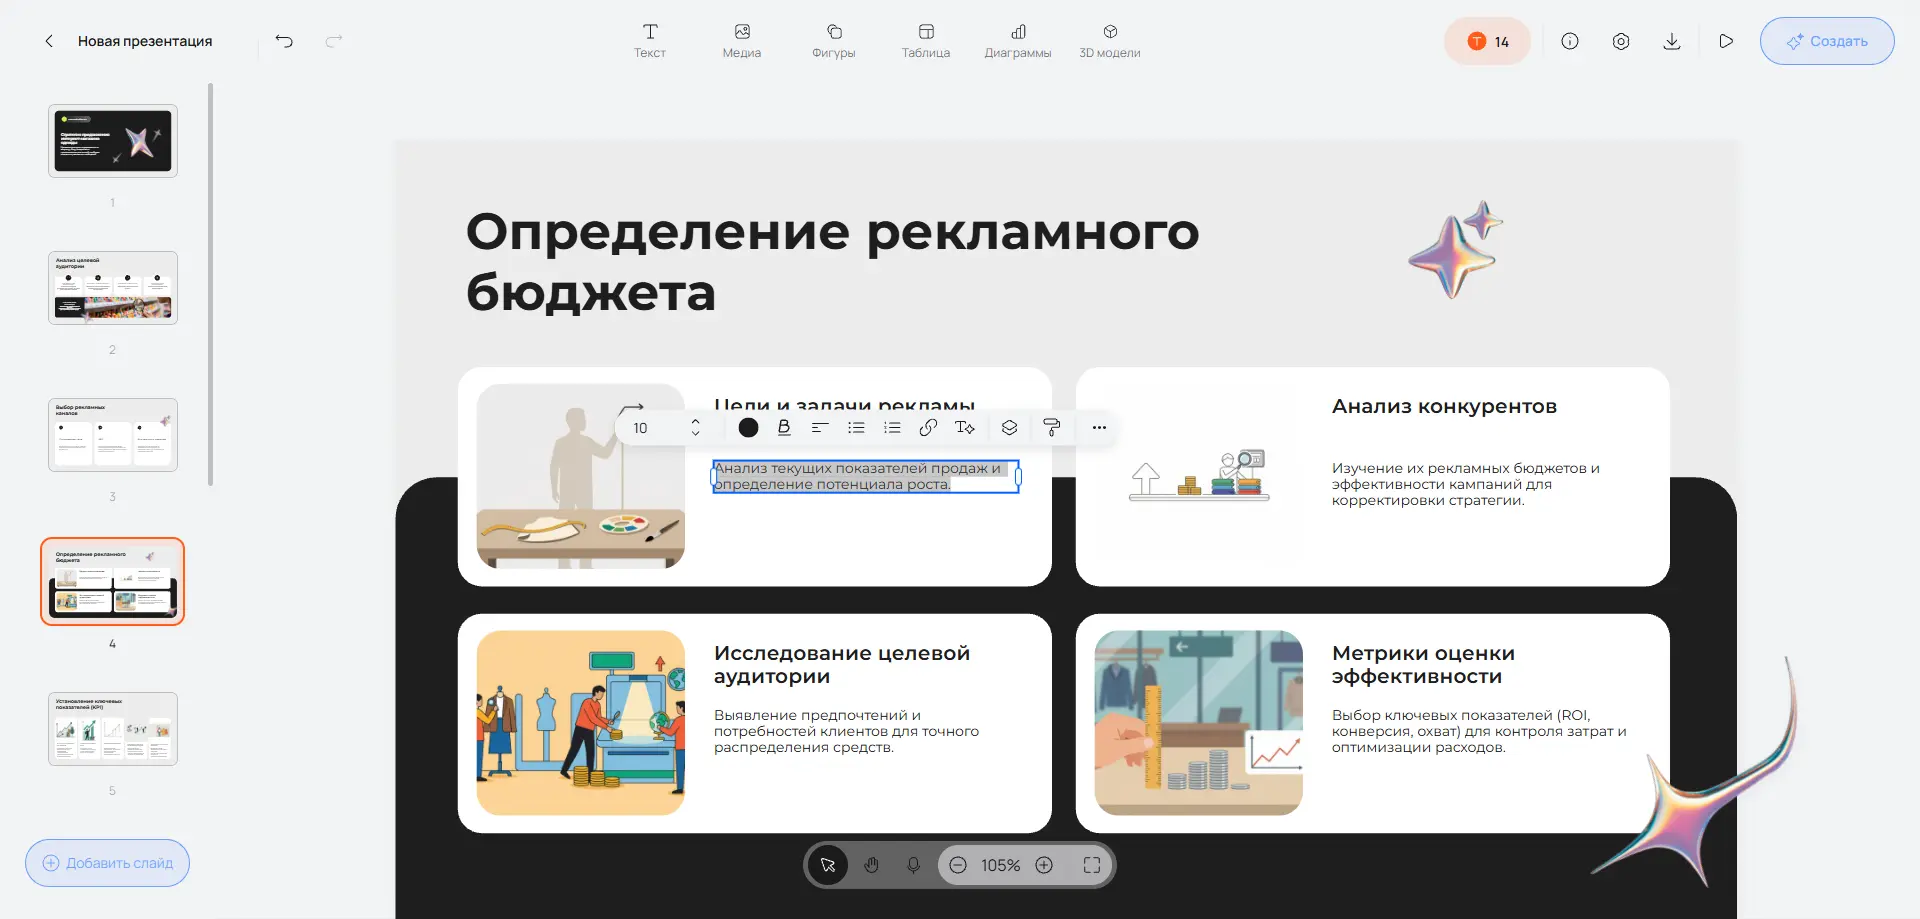Open the token balance badge showing 14

(1488, 41)
